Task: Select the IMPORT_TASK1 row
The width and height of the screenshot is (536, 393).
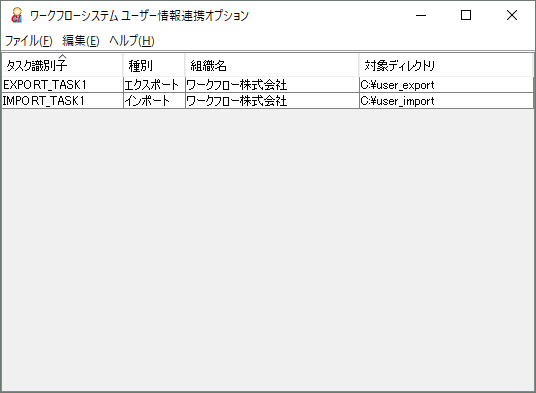Action: (267, 101)
